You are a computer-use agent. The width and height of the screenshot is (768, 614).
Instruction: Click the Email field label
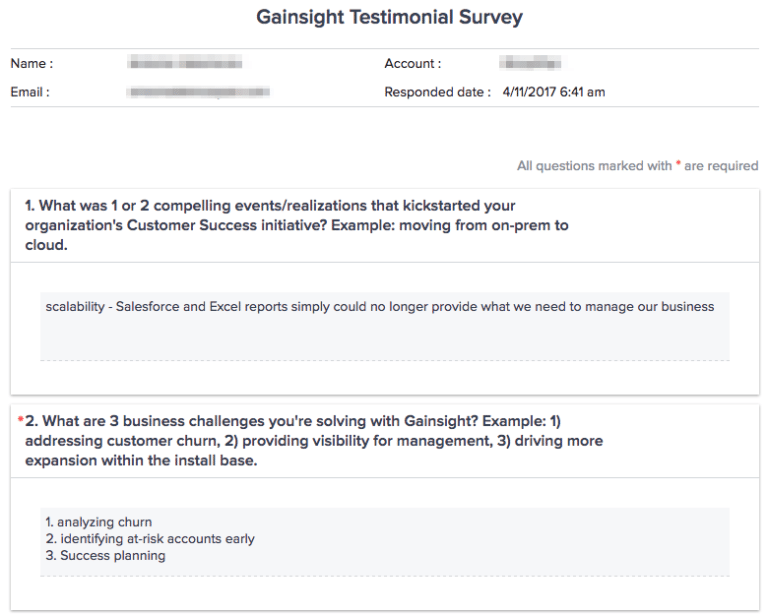pyautogui.click(x=30, y=92)
